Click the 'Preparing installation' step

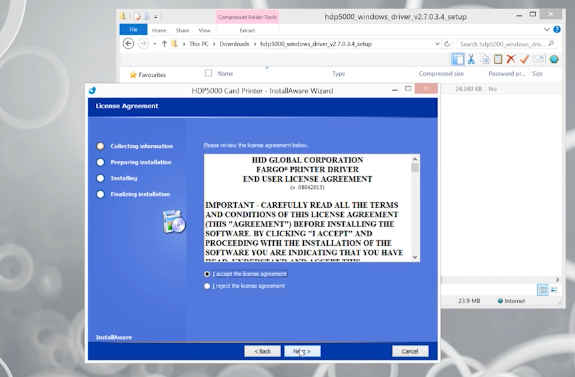(x=141, y=162)
